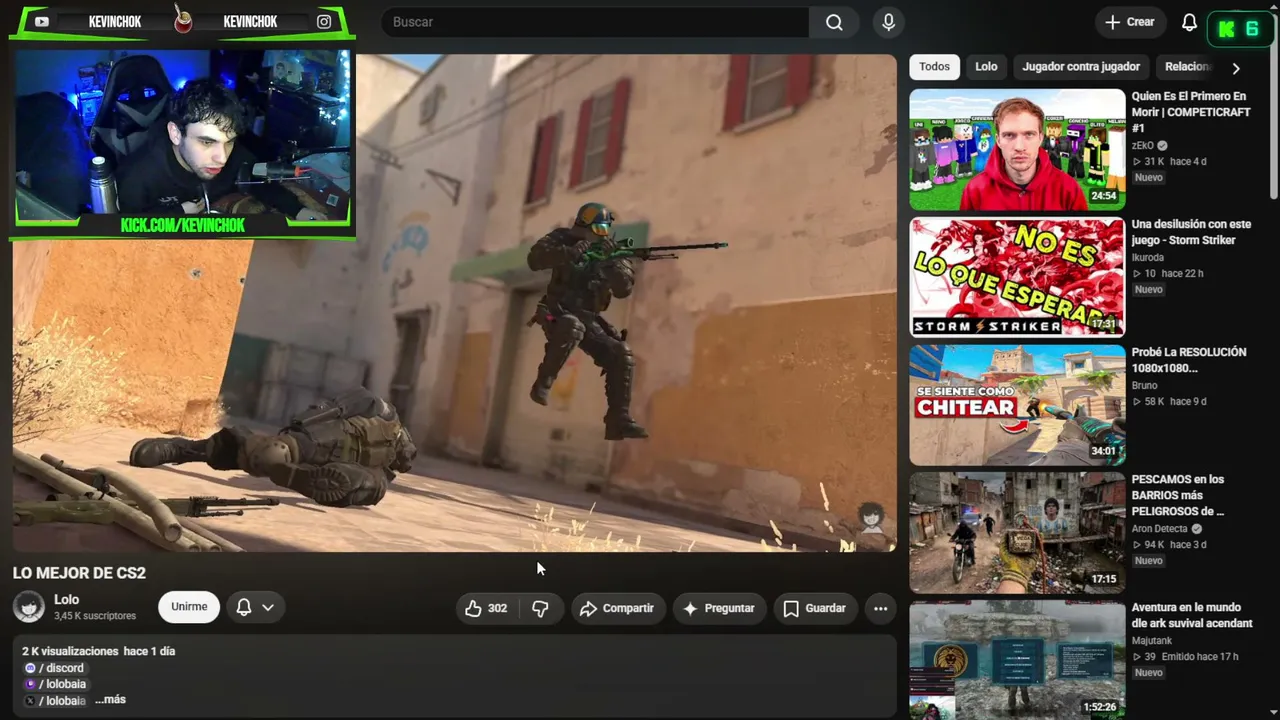This screenshot has width=1280, height=720.
Task: Save the video with Guardar
Action: (815, 608)
